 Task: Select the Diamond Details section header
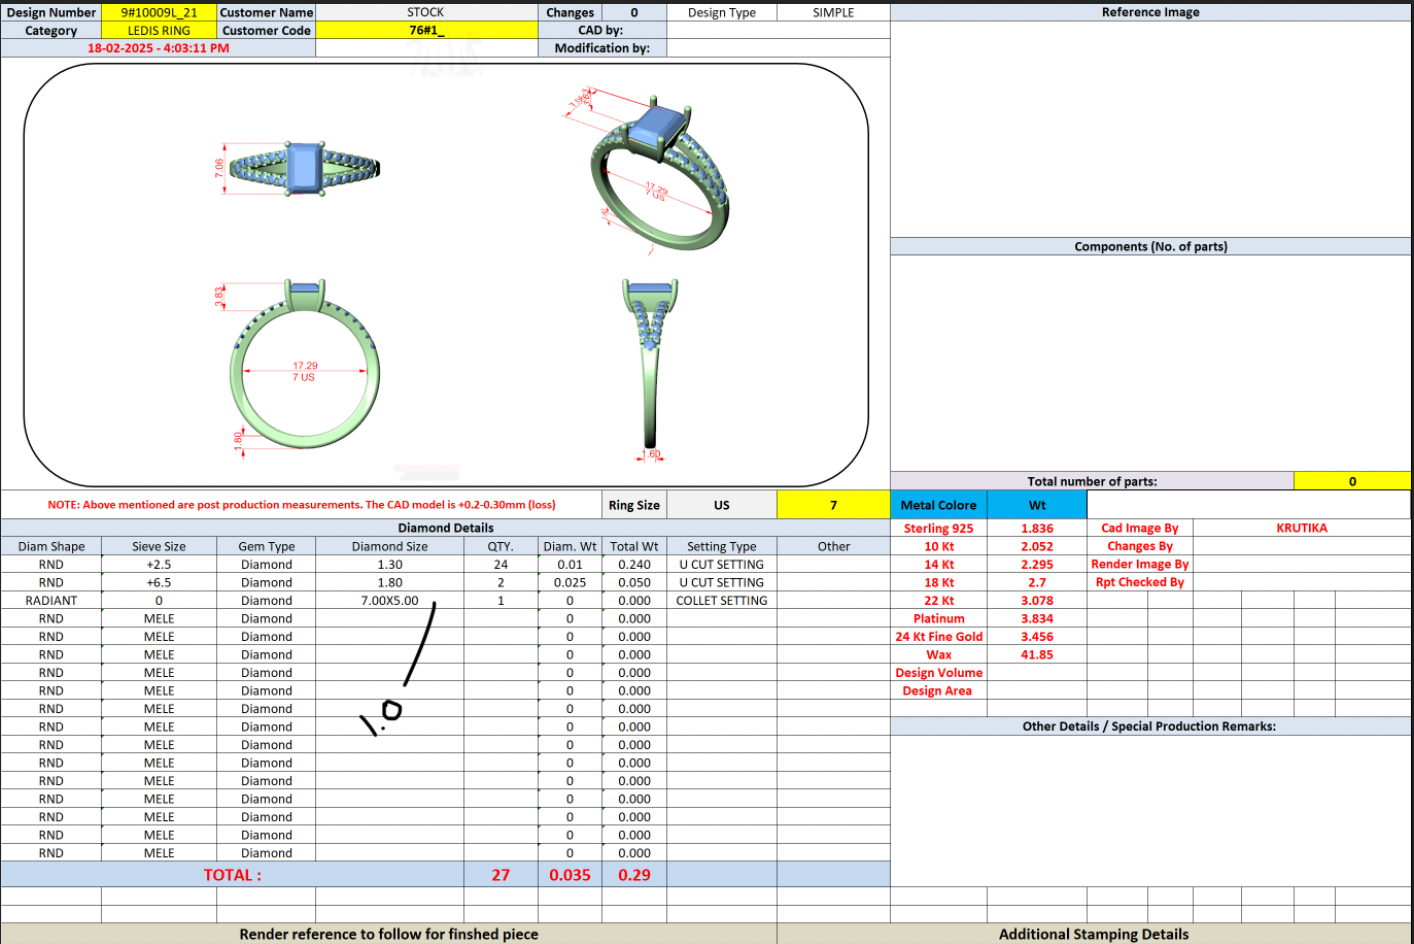[446, 528]
